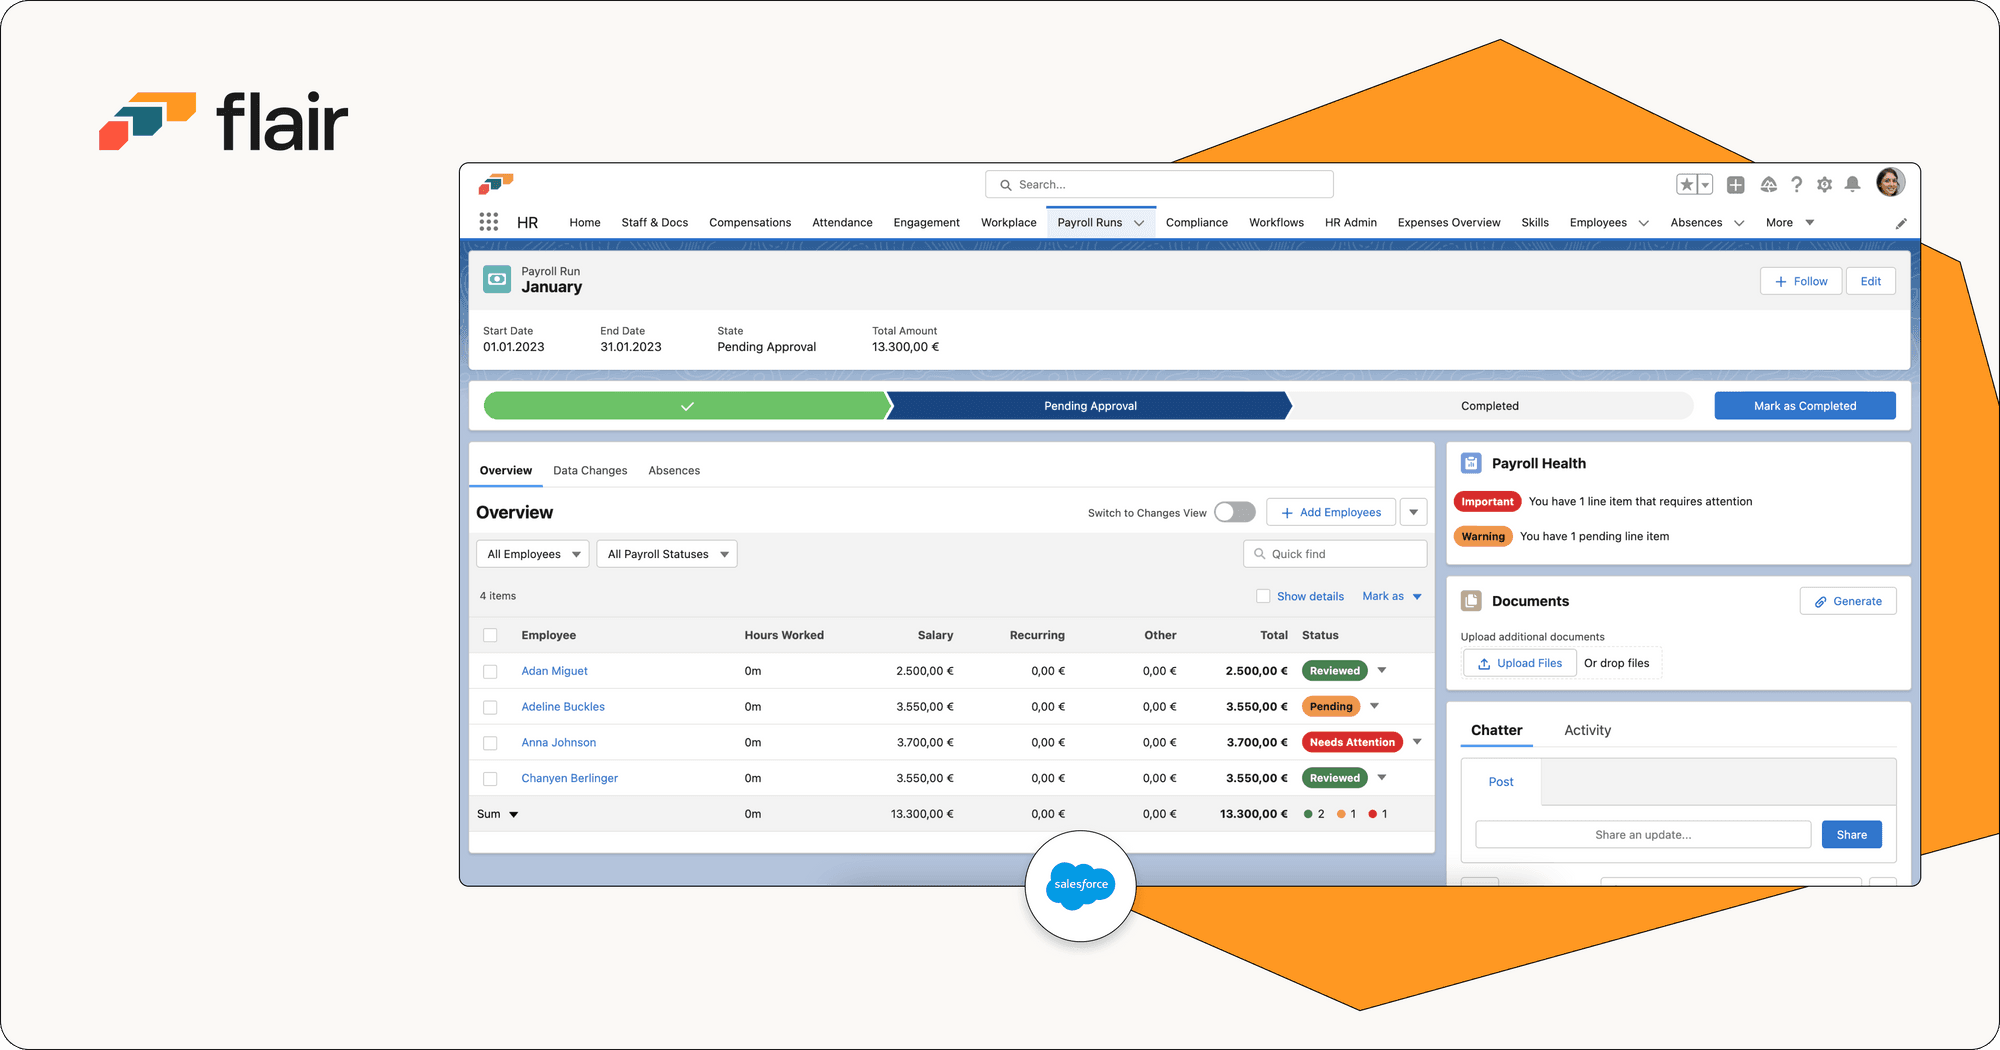The image size is (2000, 1050).
Task: Check the Anna Johnson row checkbox
Action: click(490, 743)
